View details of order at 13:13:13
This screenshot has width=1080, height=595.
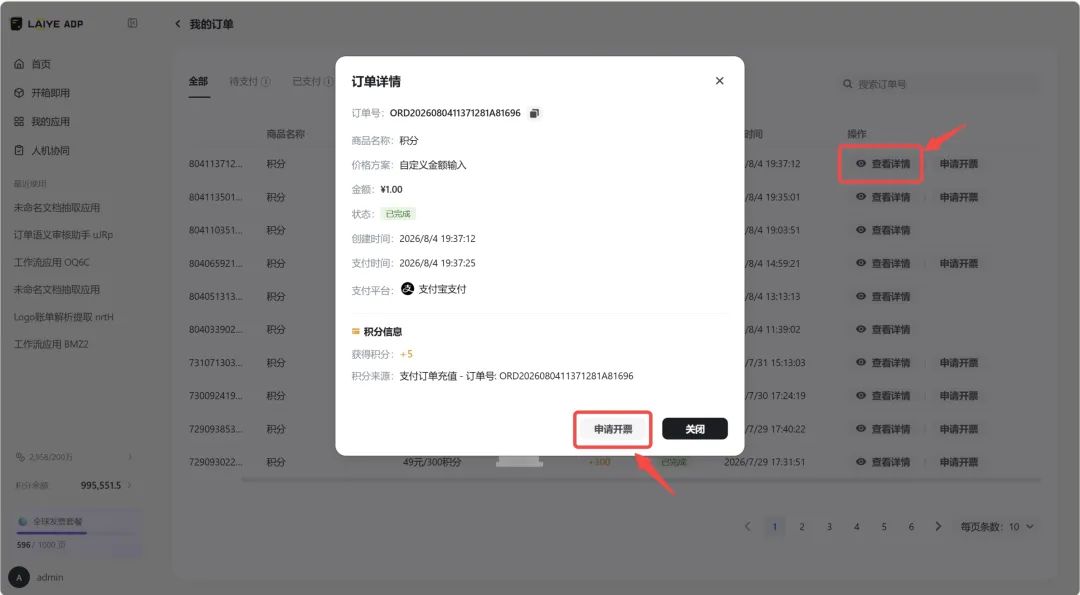pos(882,296)
